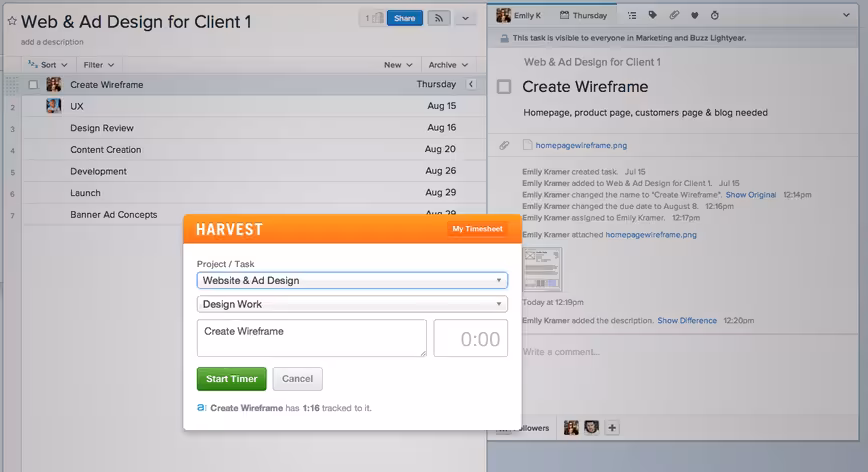Click the Harvest timer clock icon
Image resolution: width=868 pixels, height=472 pixels.
pos(715,15)
